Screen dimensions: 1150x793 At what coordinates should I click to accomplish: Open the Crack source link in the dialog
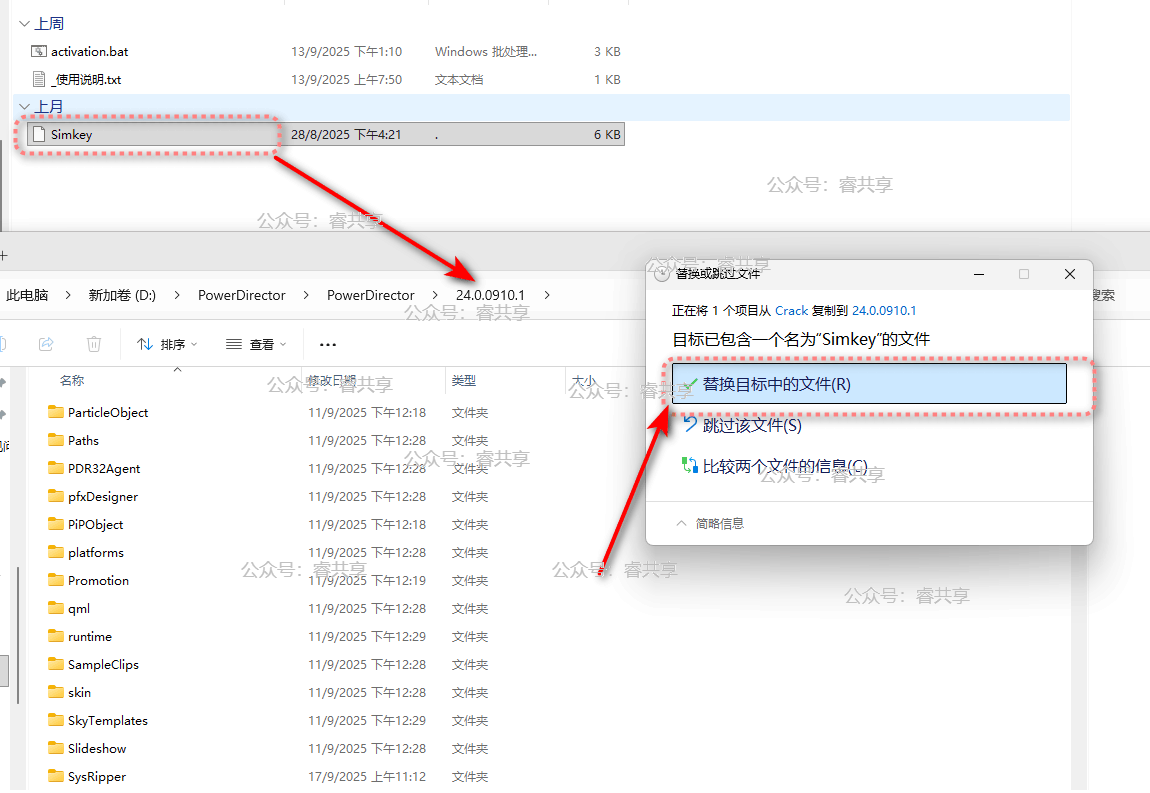coord(791,310)
